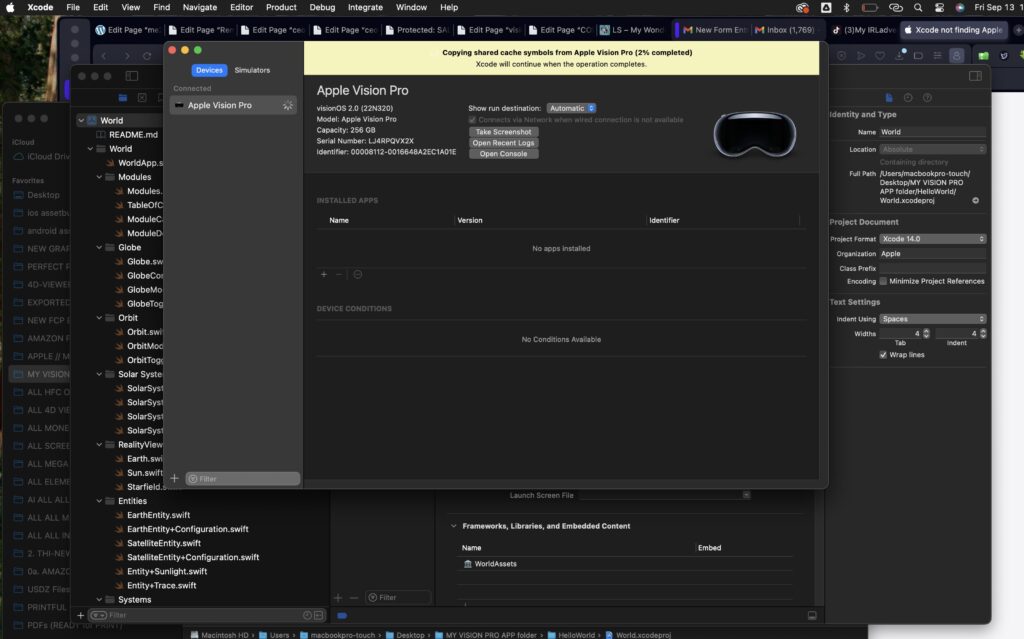Image resolution: width=1024 pixels, height=639 pixels.
Task: Reveal full path in Finder arrow
Action: click(x=976, y=201)
